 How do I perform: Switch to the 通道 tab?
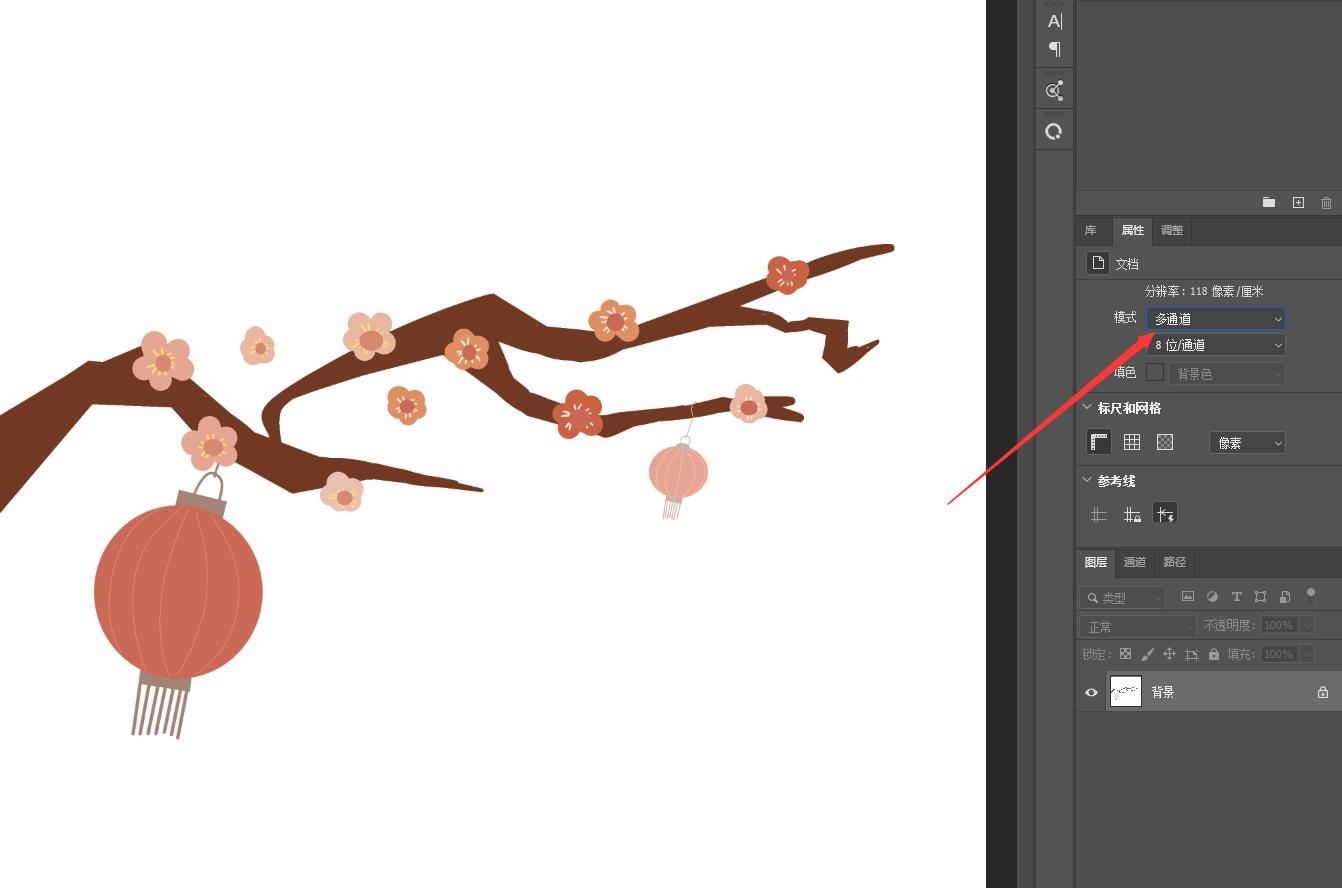[1134, 562]
